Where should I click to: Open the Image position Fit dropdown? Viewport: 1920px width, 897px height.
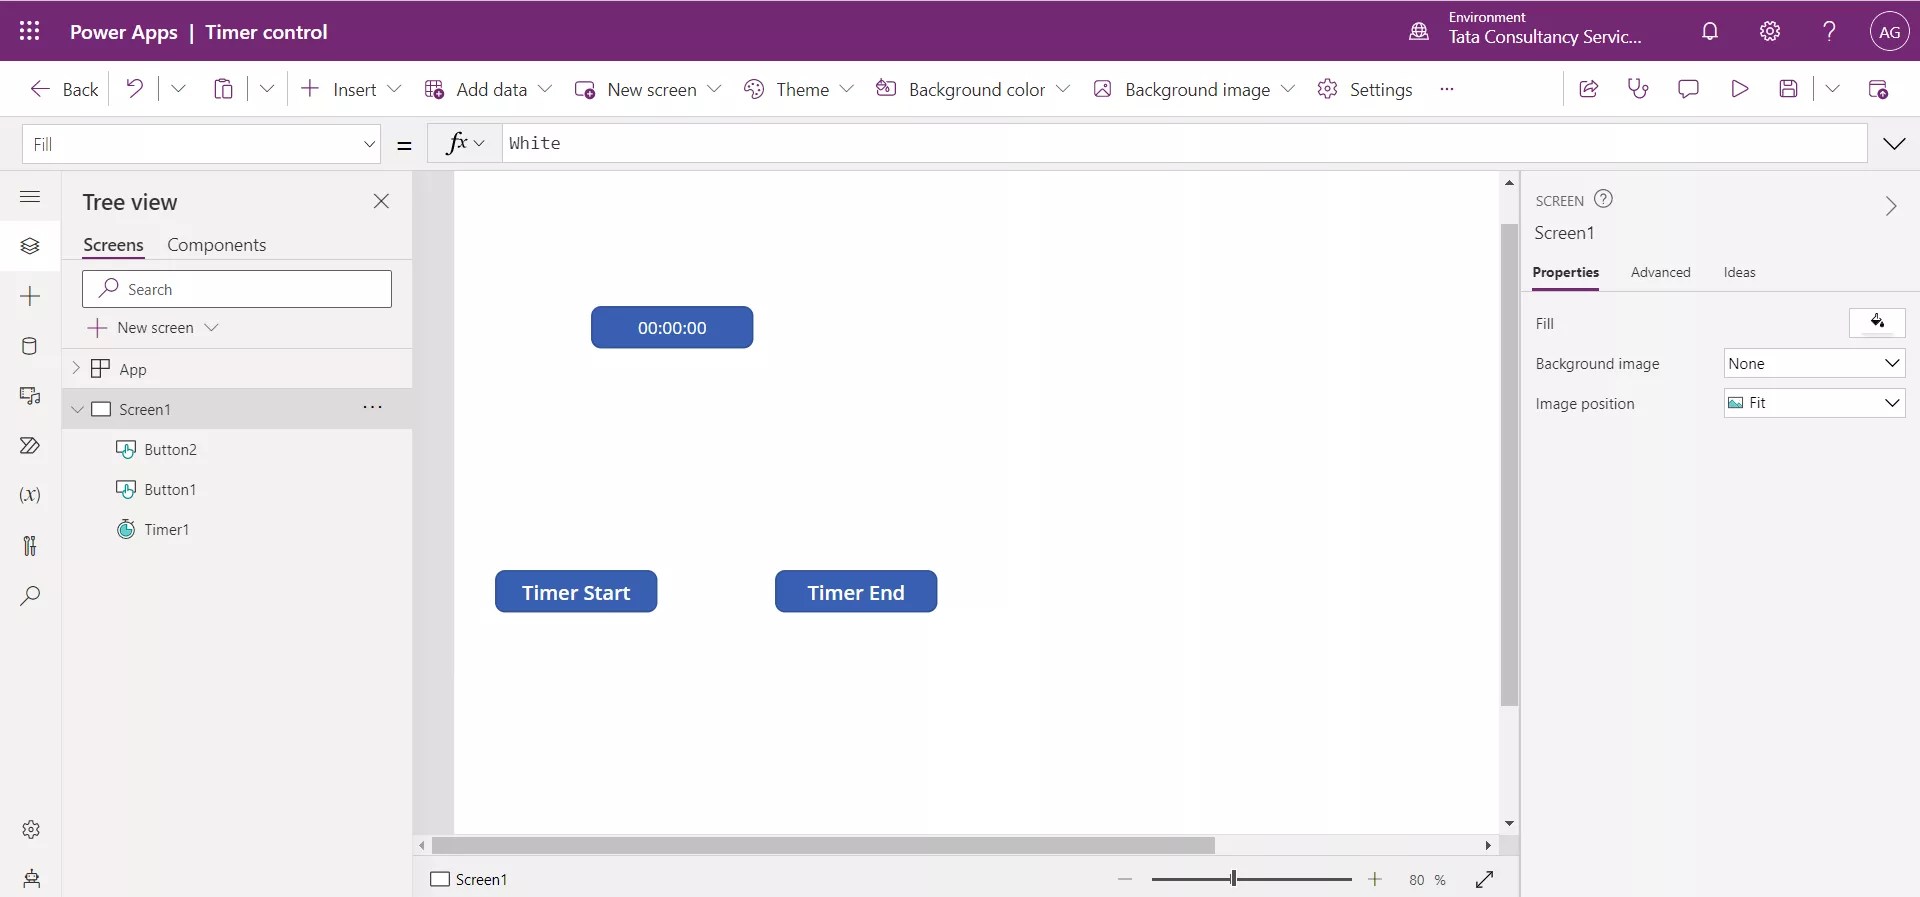[1814, 402]
